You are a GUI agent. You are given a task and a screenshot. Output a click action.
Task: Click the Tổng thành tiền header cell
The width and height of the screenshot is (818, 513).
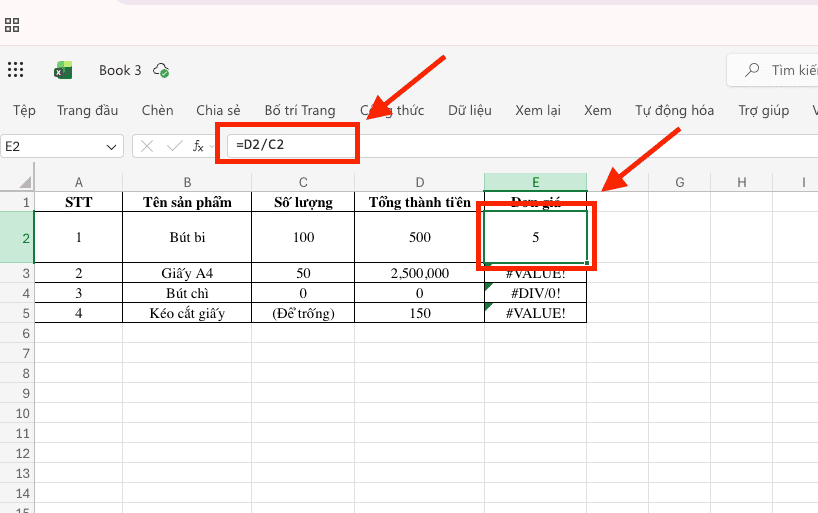click(x=419, y=202)
